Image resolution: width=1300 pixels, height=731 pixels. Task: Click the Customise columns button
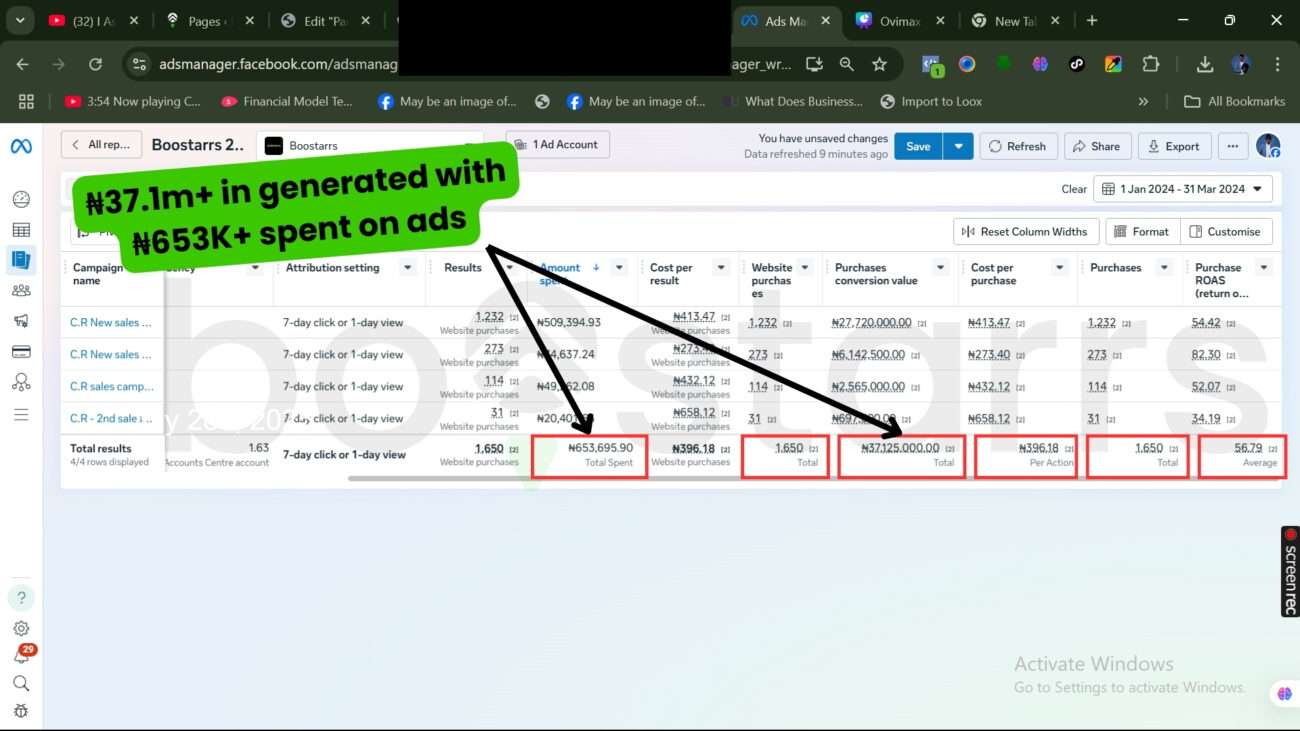pyautogui.click(x=1226, y=232)
